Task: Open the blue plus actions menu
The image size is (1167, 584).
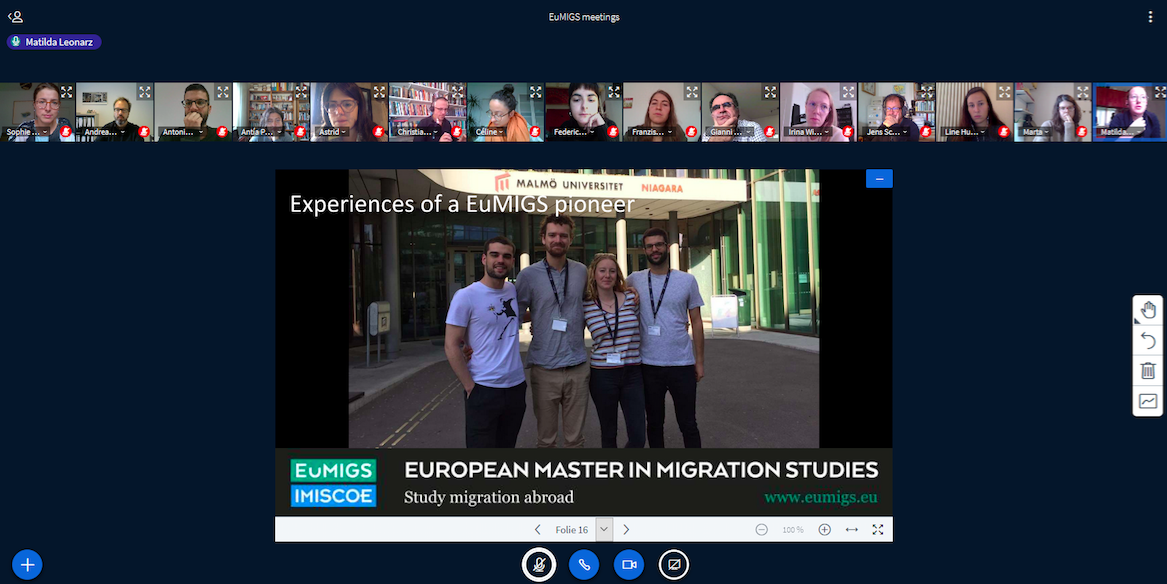Action: [27, 565]
